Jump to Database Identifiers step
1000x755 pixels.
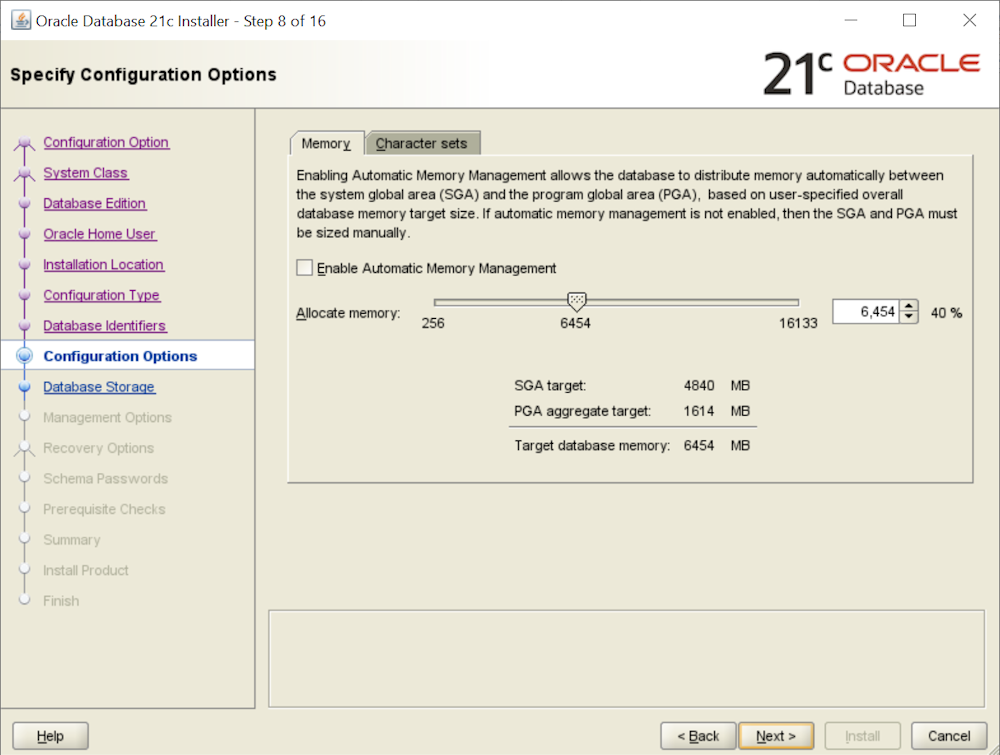coord(105,326)
